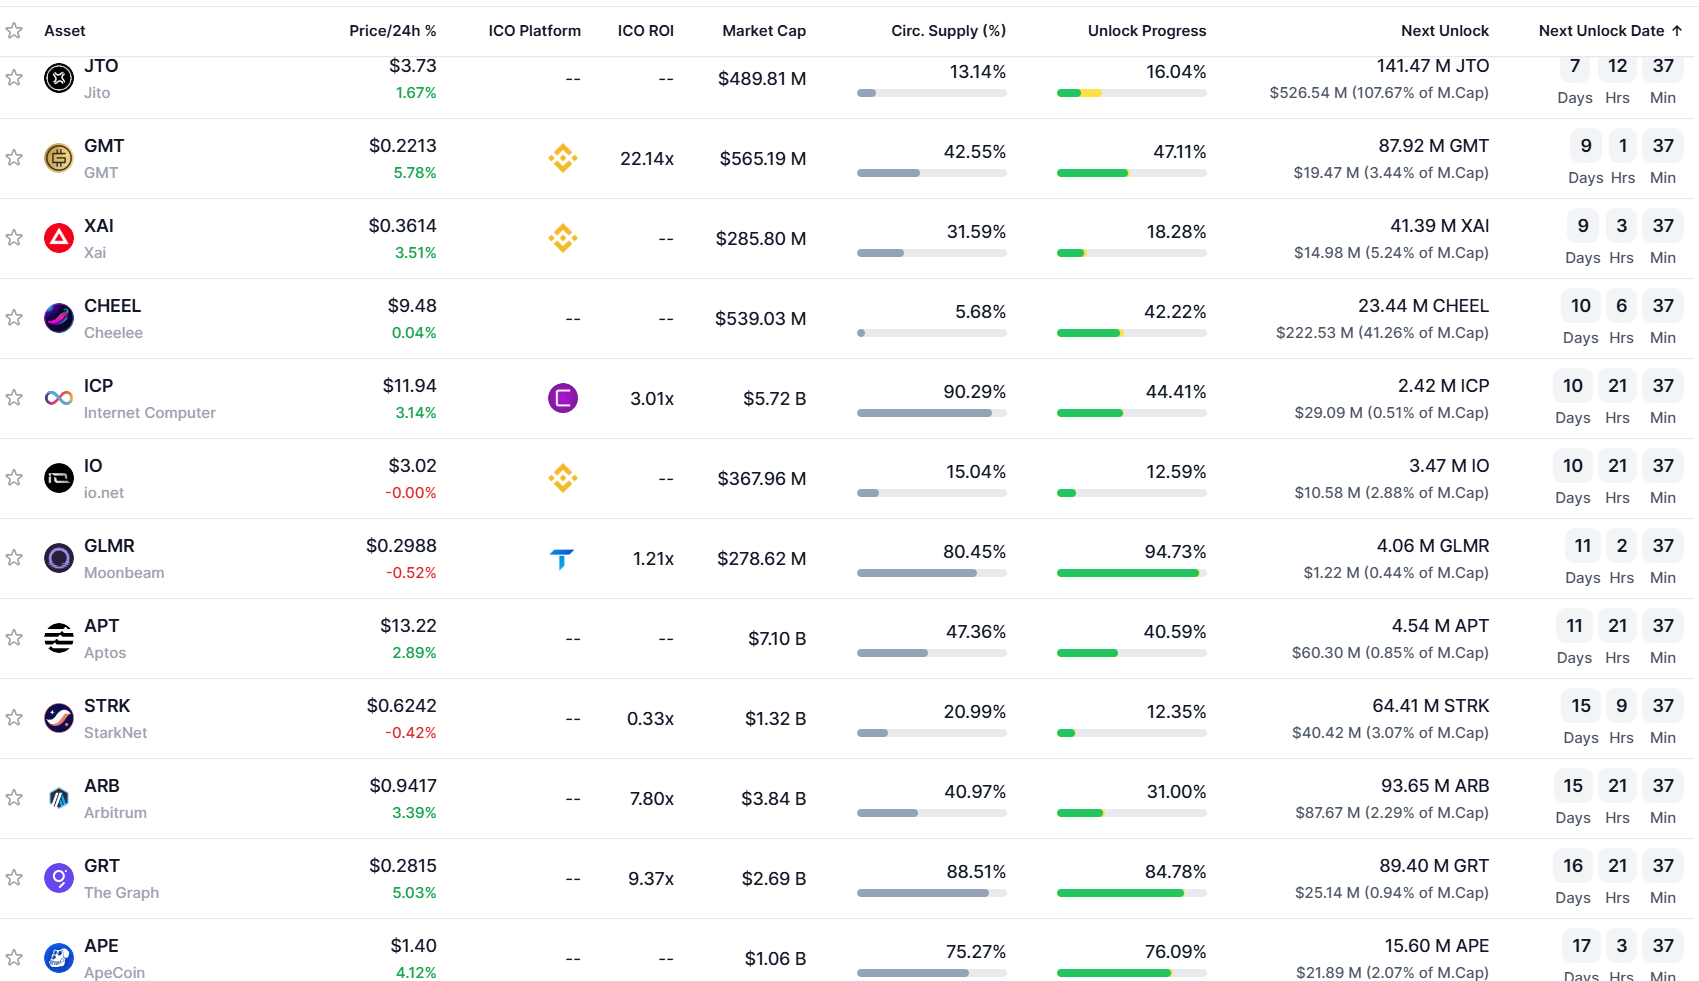Sort by Asset column header

(x=65, y=31)
